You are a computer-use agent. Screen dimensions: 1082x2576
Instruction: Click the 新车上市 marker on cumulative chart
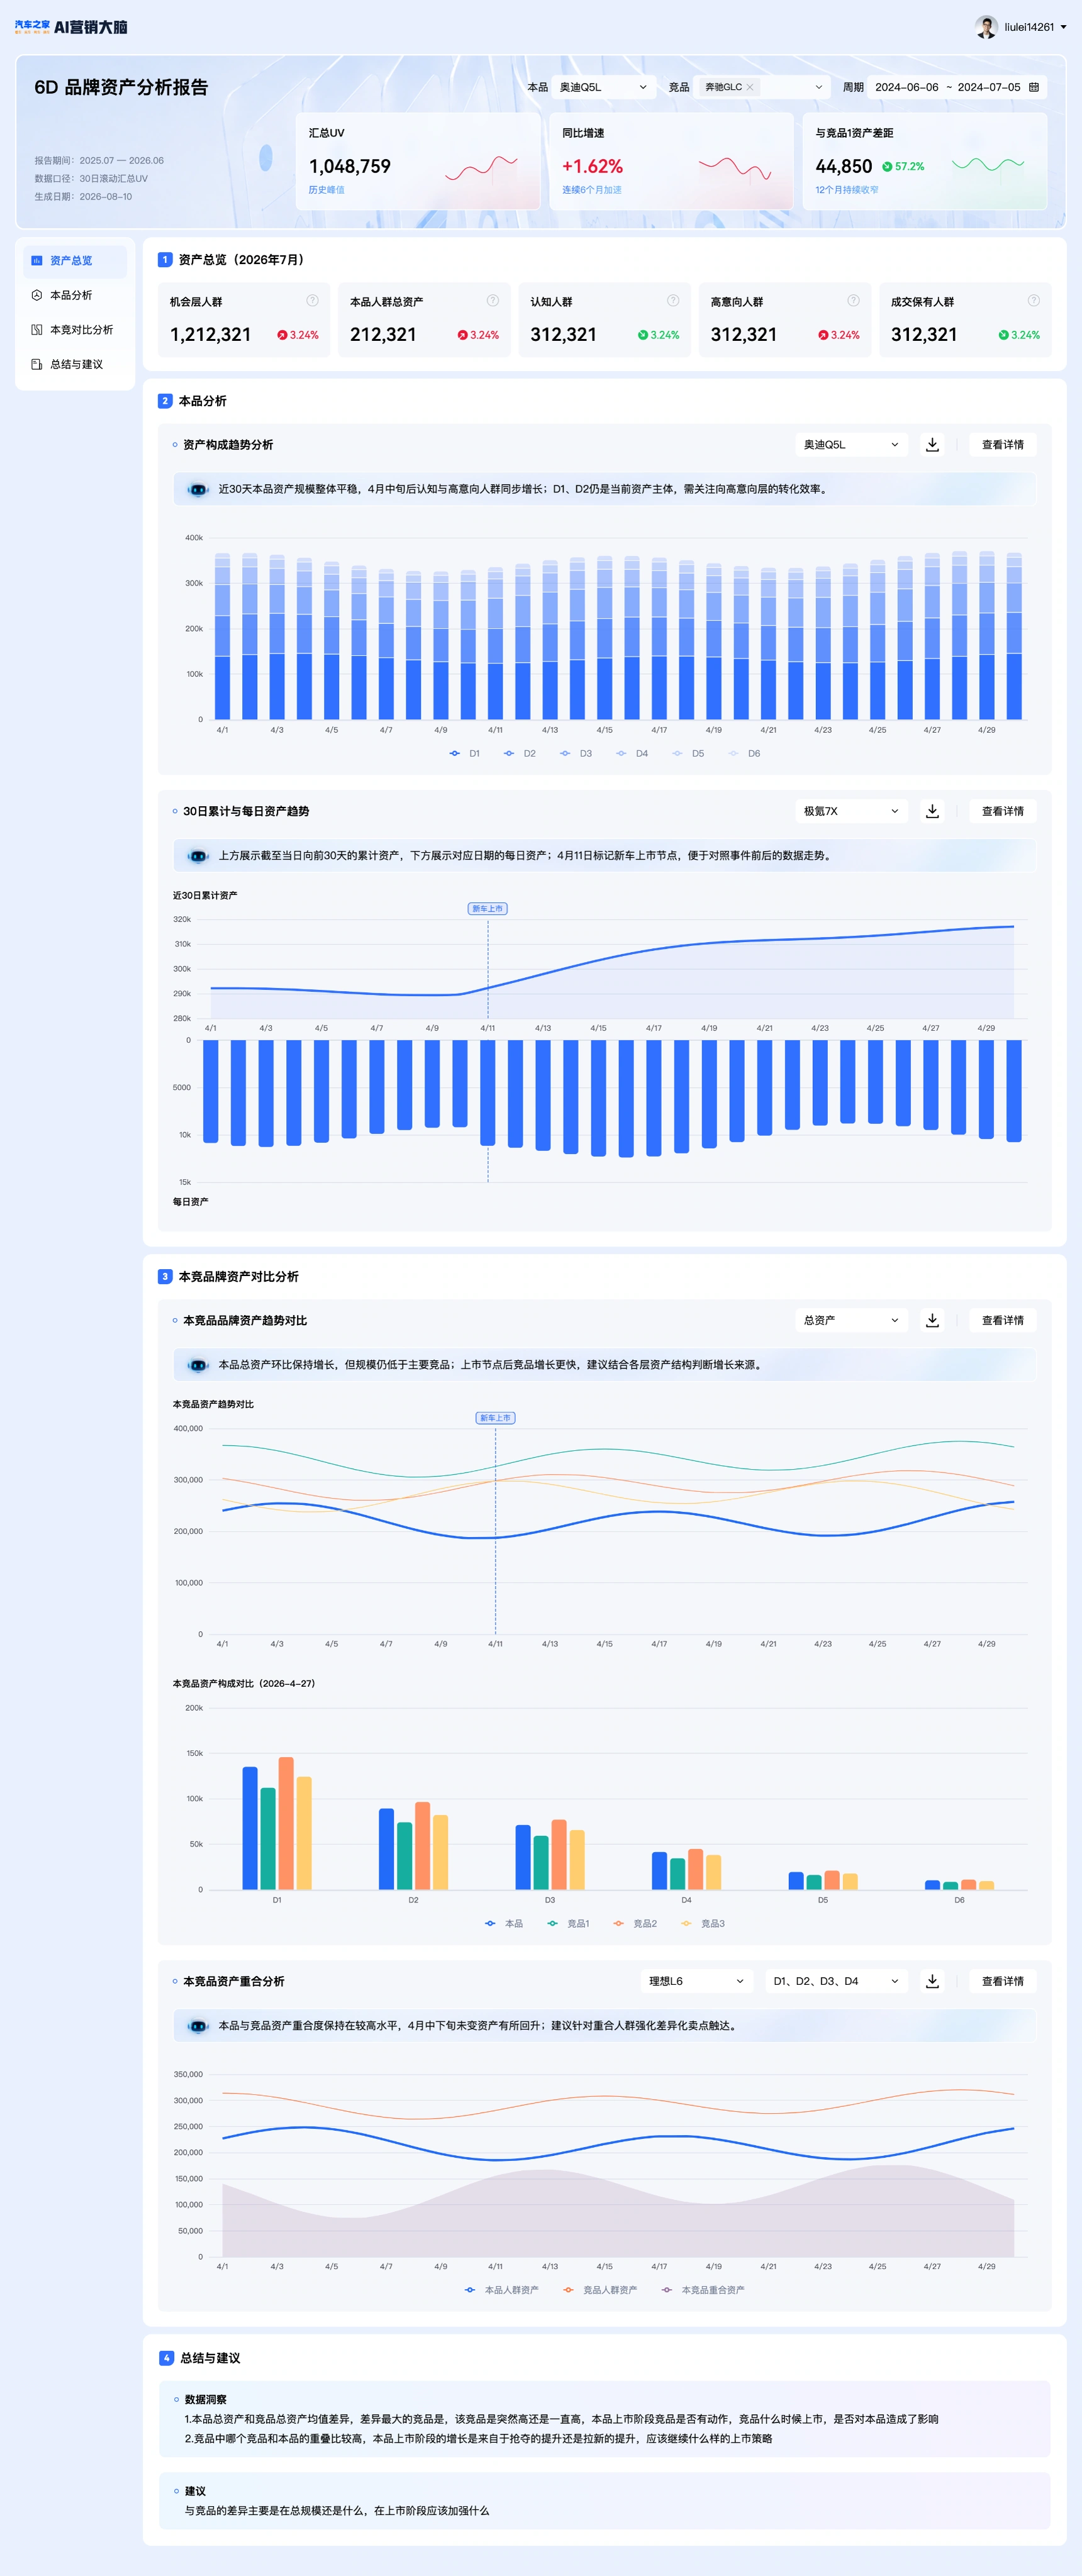[x=488, y=909]
